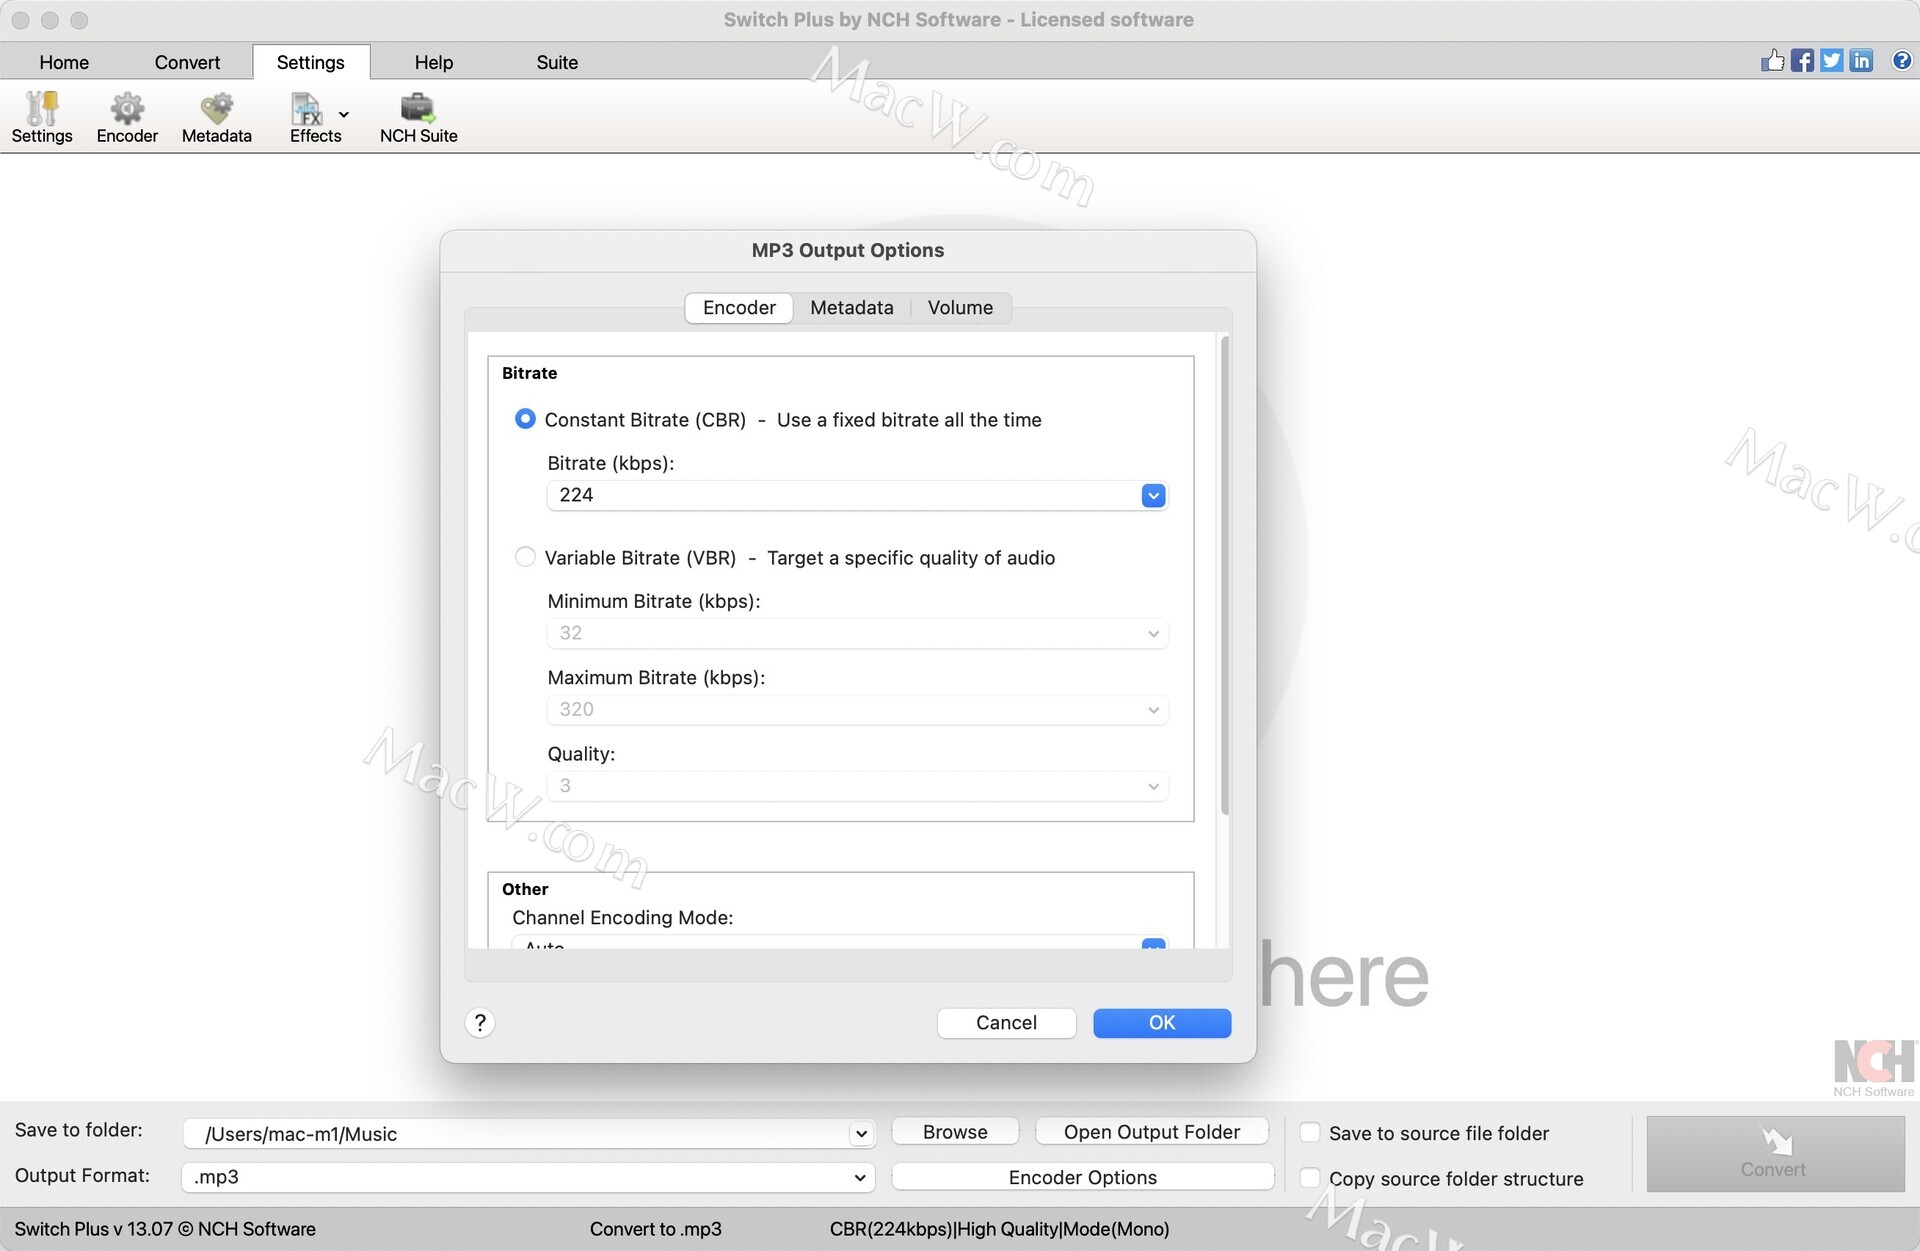Select Variable Bitrate (VBR) radio button

[525, 557]
